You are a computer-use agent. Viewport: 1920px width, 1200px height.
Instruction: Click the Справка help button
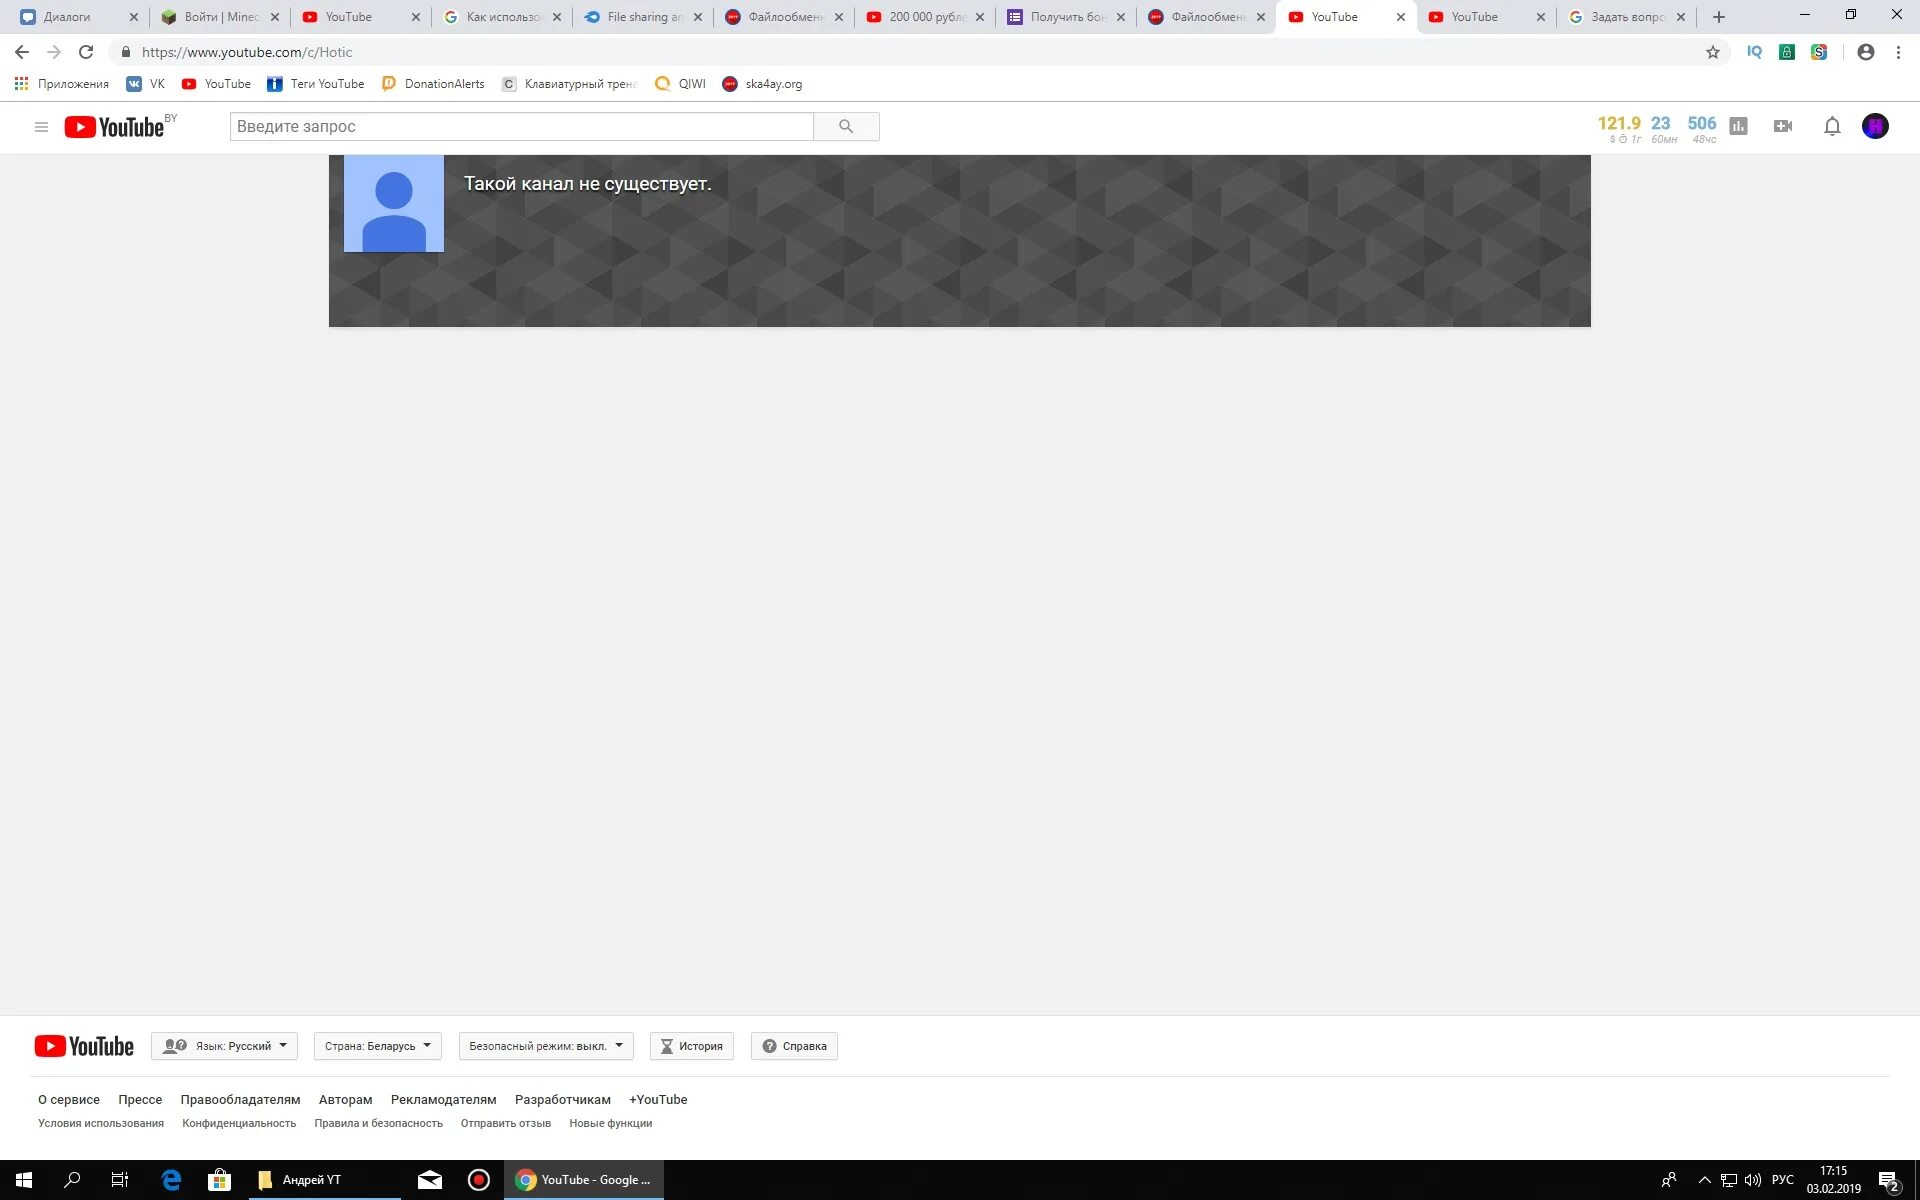click(794, 1046)
